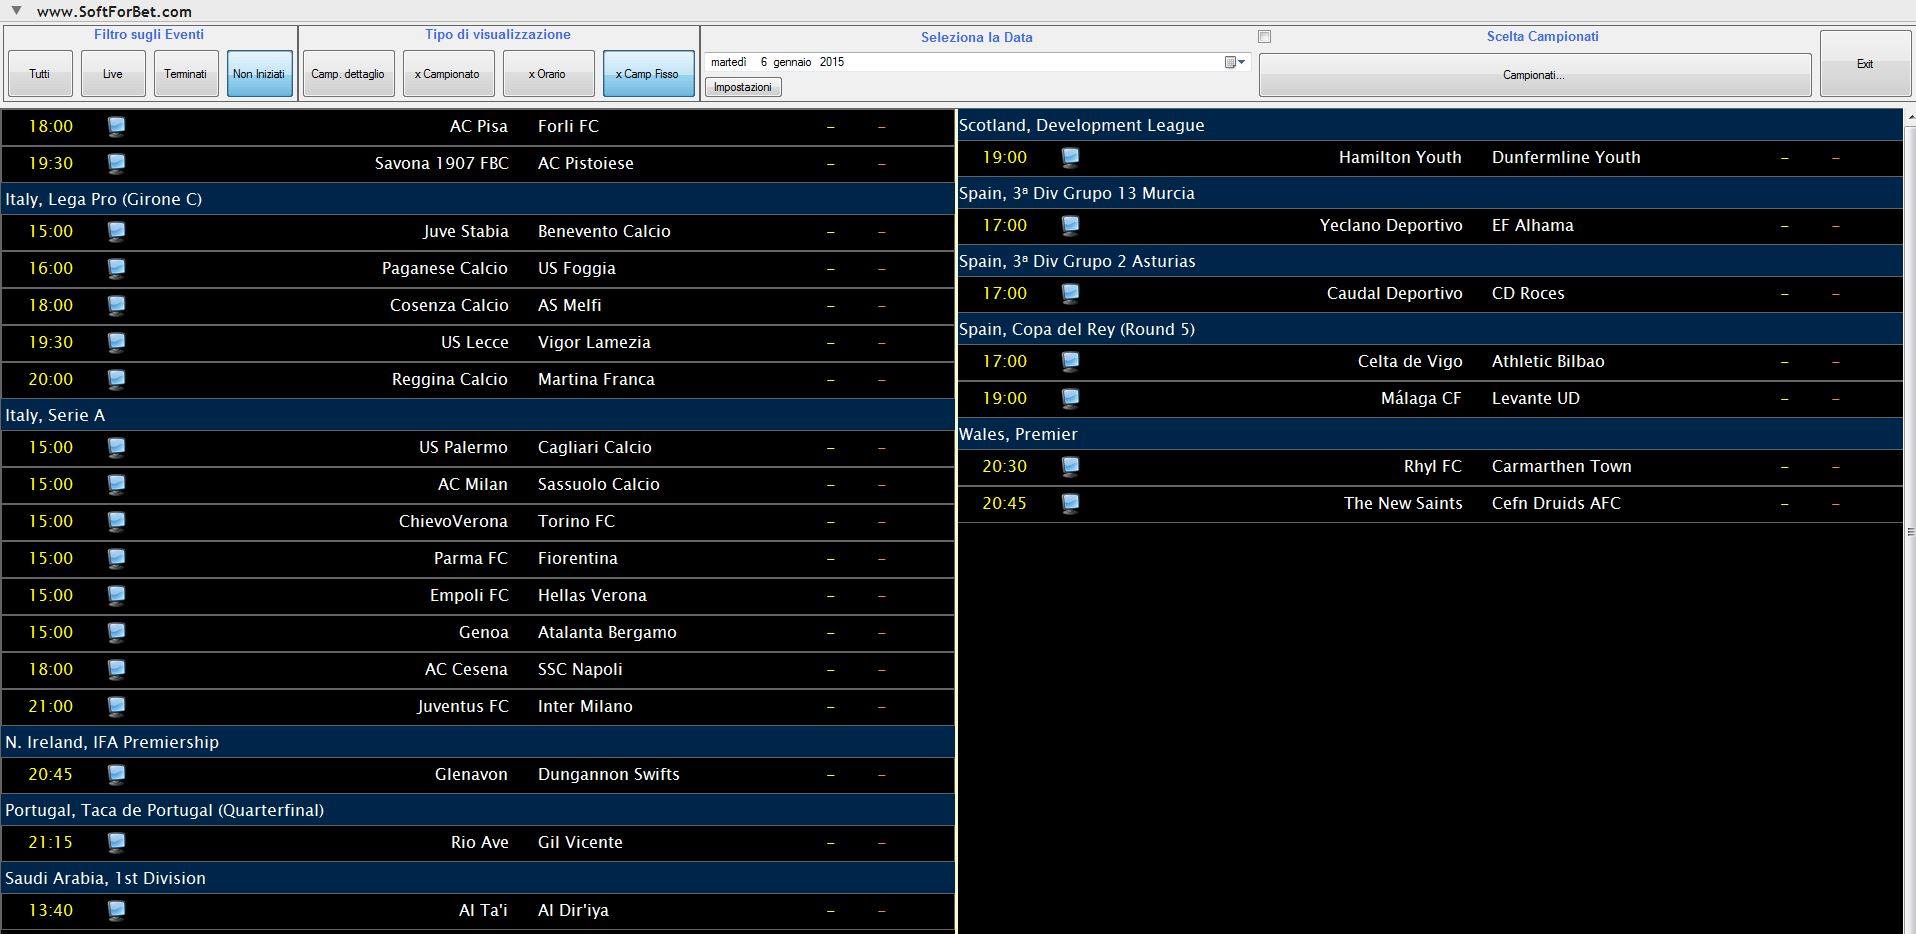Click monitor icon beside Glenavon
Viewport: 1916px width, 934px height.
pyautogui.click(x=116, y=774)
